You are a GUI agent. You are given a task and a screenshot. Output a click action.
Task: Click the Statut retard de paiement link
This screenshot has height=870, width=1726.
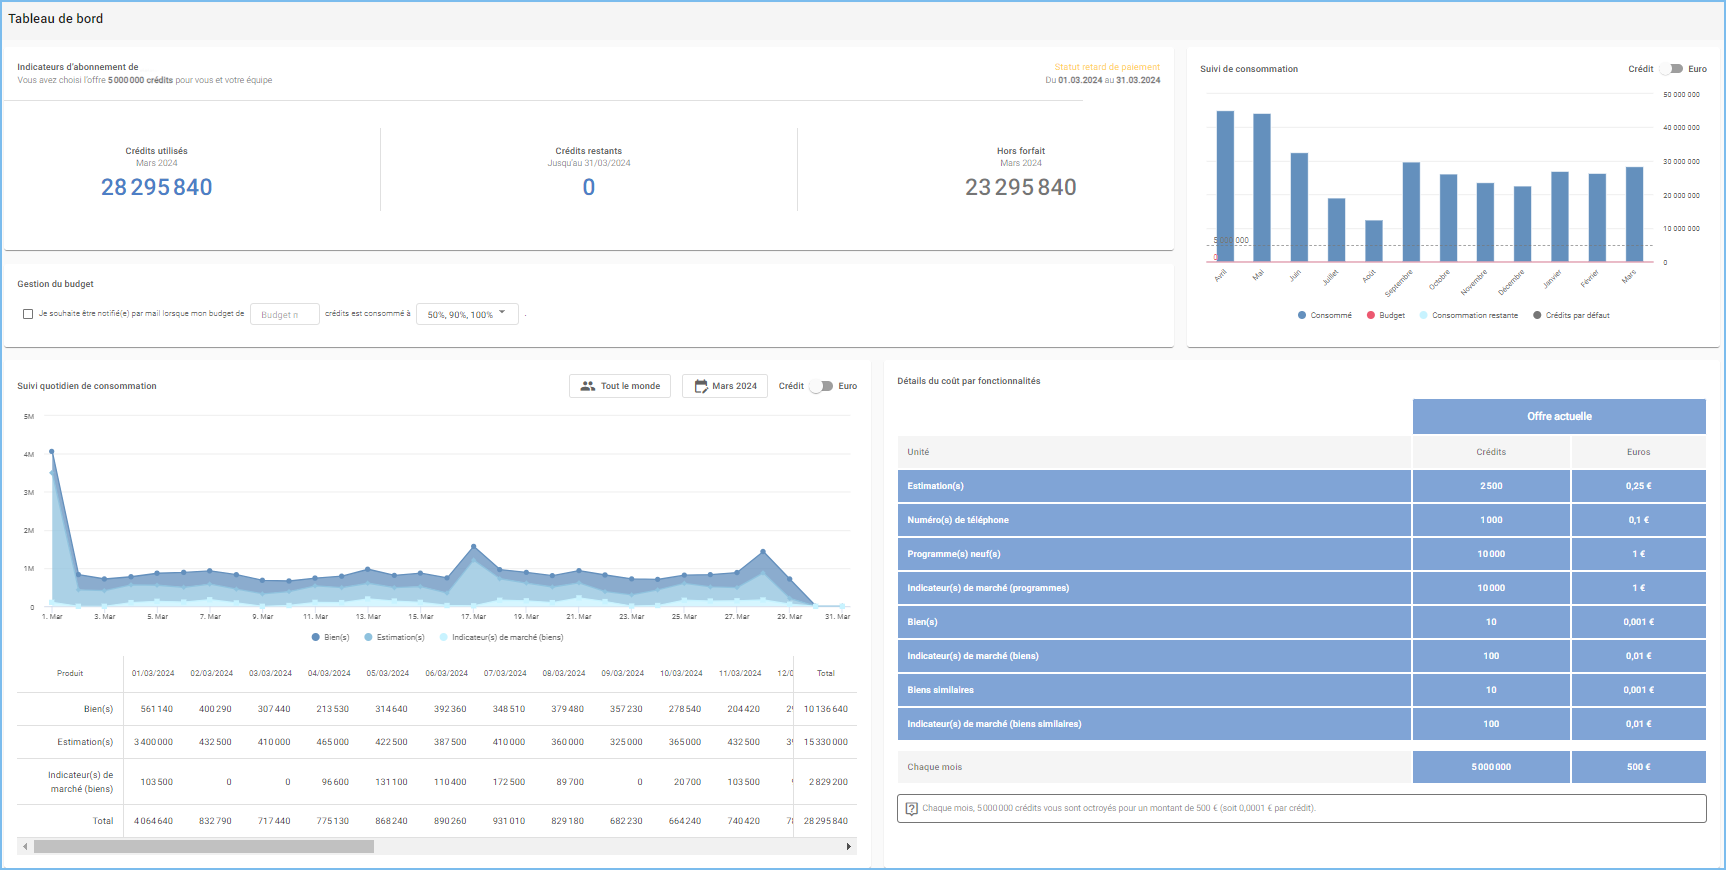pyautogui.click(x=1107, y=67)
